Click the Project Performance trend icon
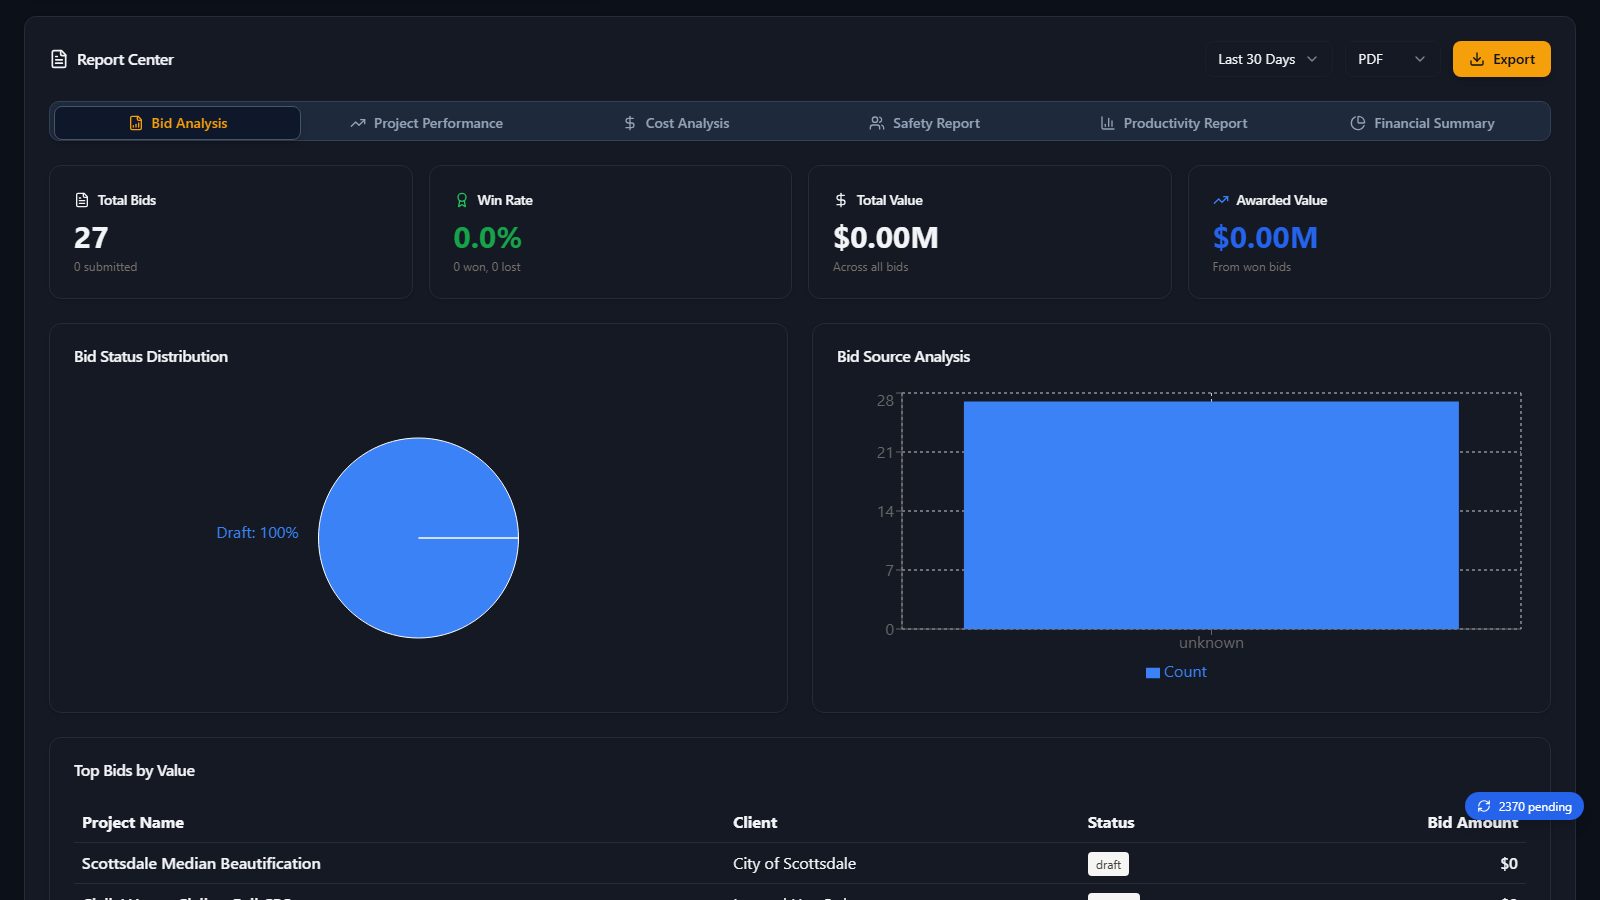 (358, 123)
